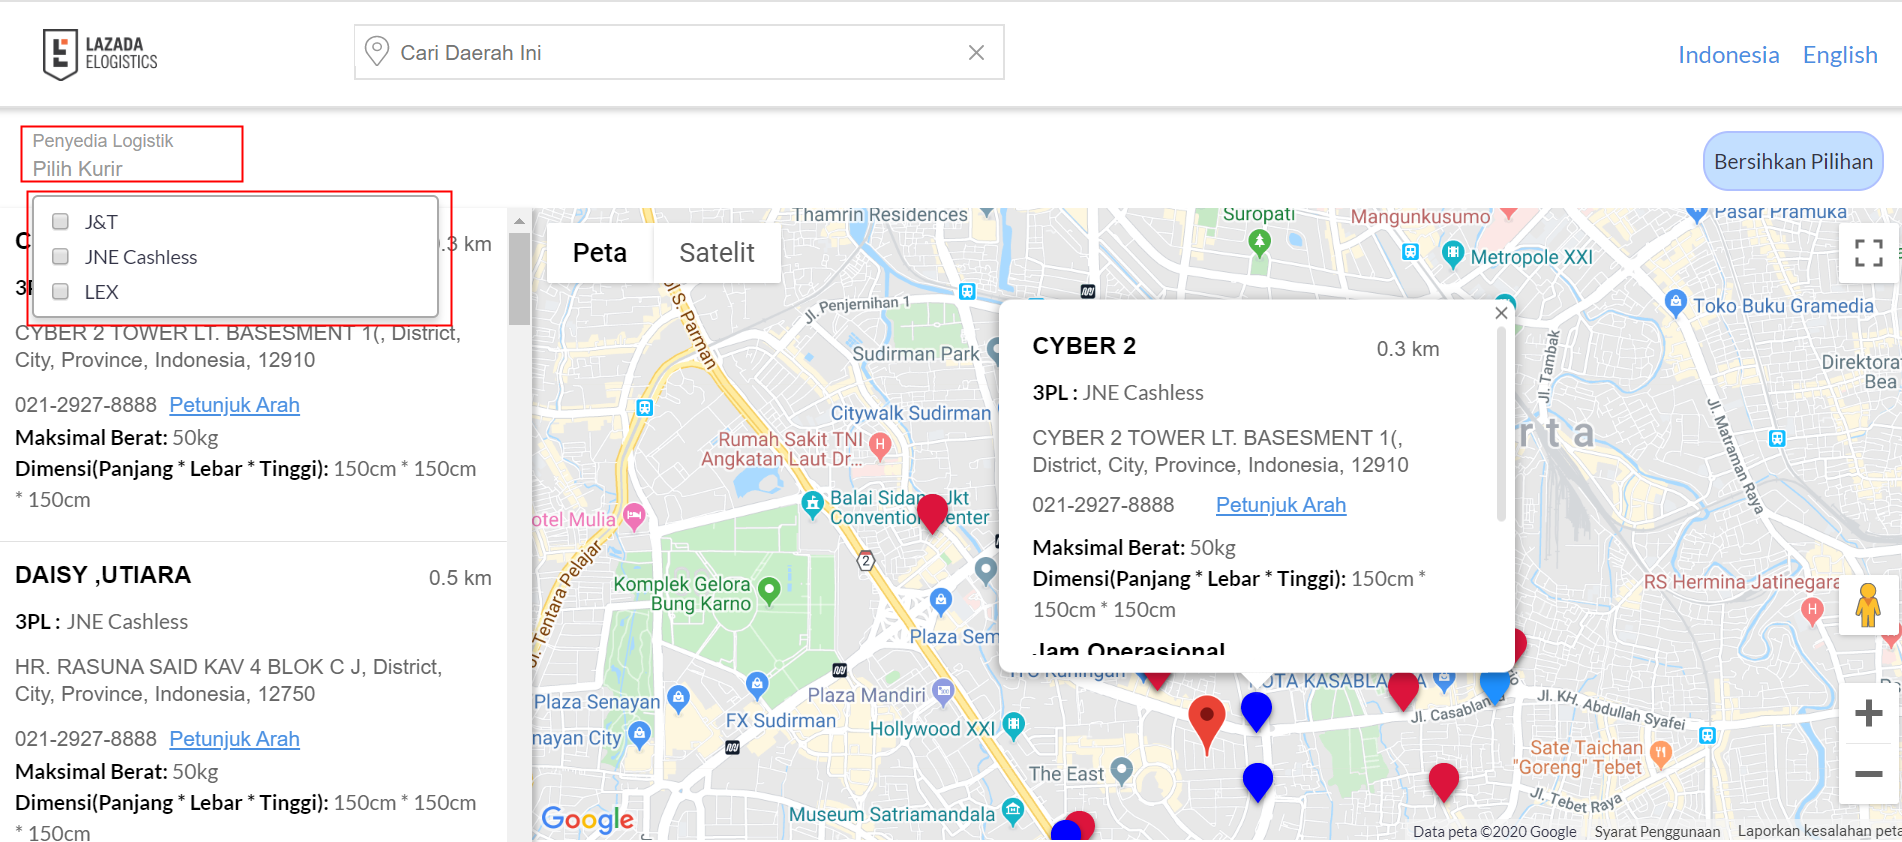Click red marker near Balai Sidang Convention Center
The height and width of the screenshot is (842, 1902).
(x=932, y=513)
